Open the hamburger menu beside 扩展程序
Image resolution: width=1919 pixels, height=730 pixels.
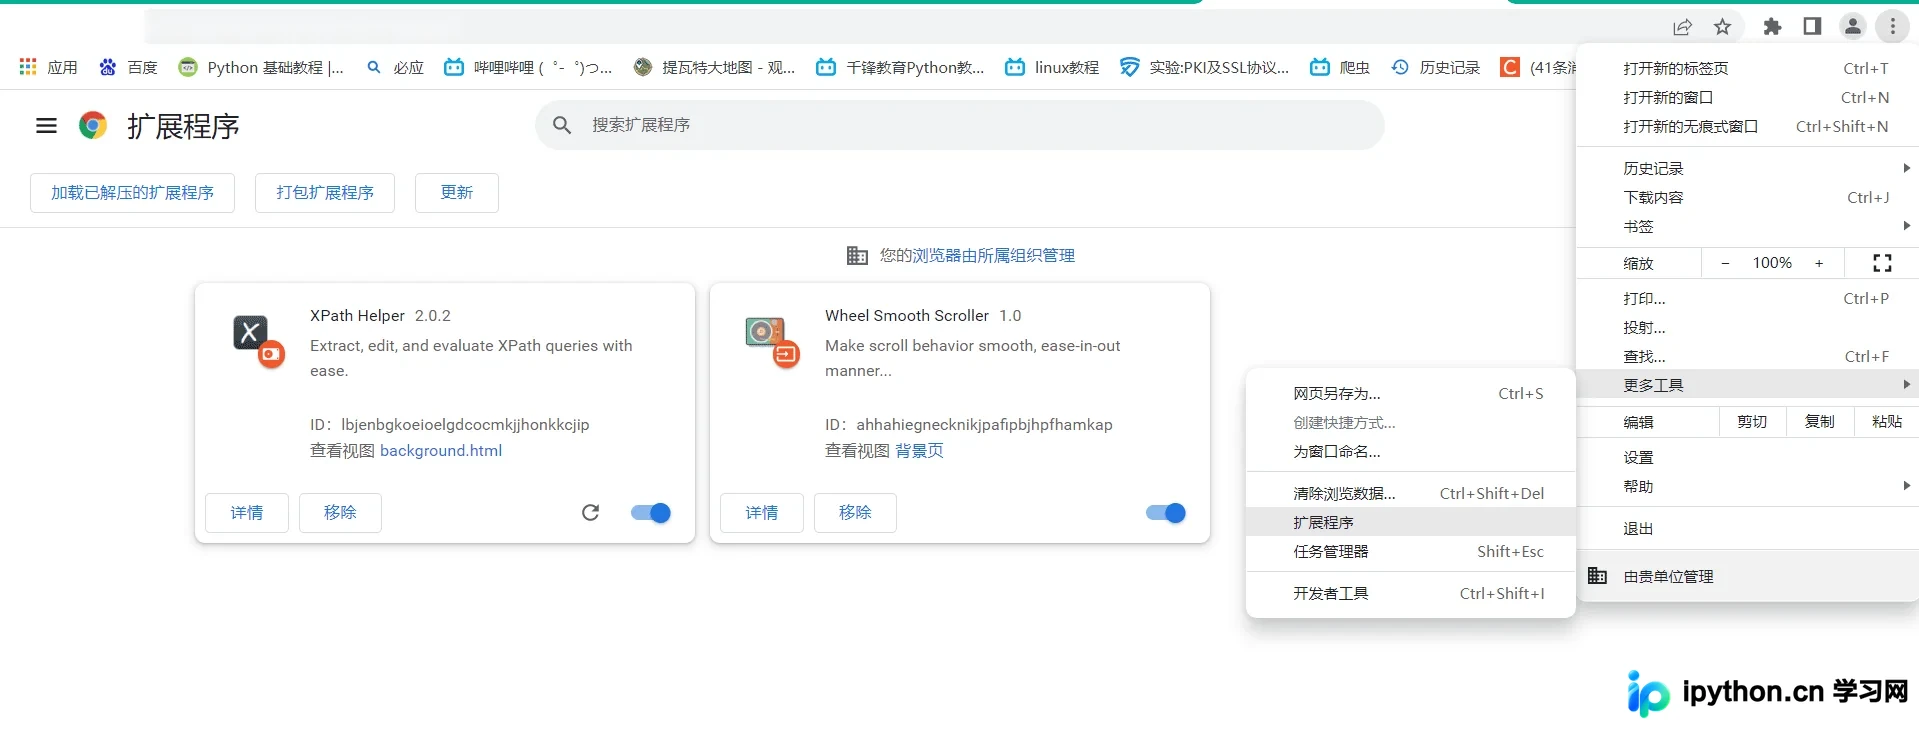[46, 126]
